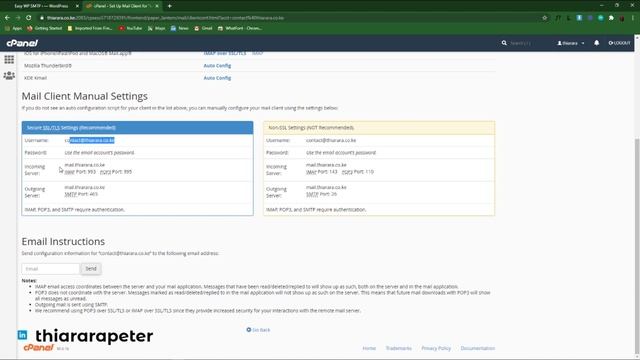Open the Getting Started bookmark
This screenshot has width=640, height=360.
[x=44, y=29]
